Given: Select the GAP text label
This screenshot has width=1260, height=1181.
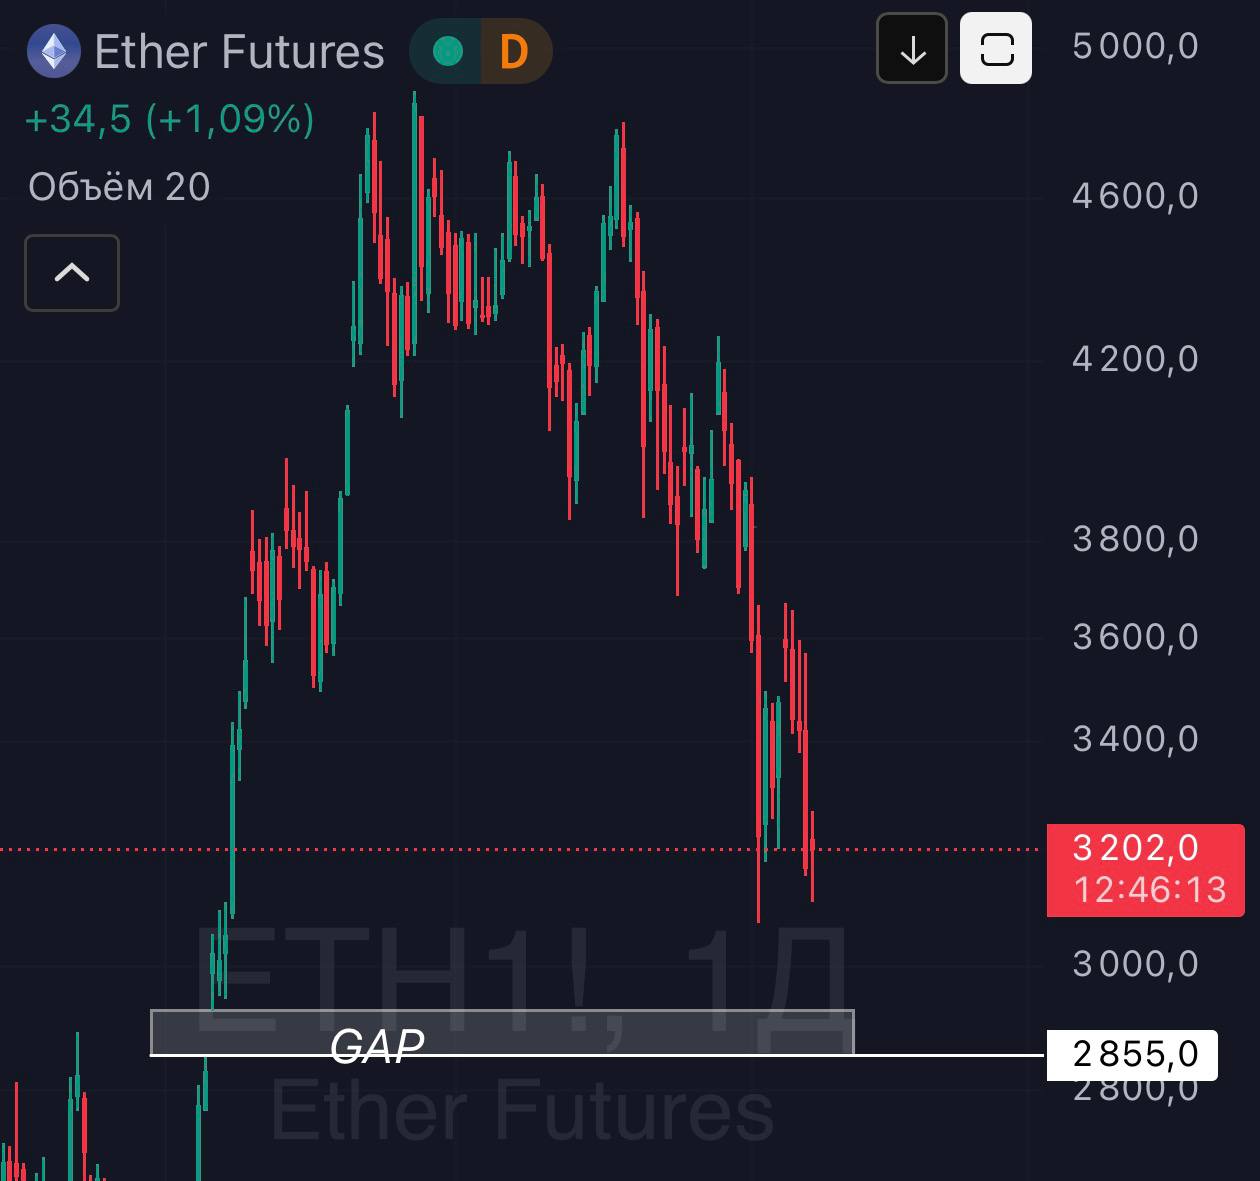Looking at the screenshot, I should click(377, 1046).
